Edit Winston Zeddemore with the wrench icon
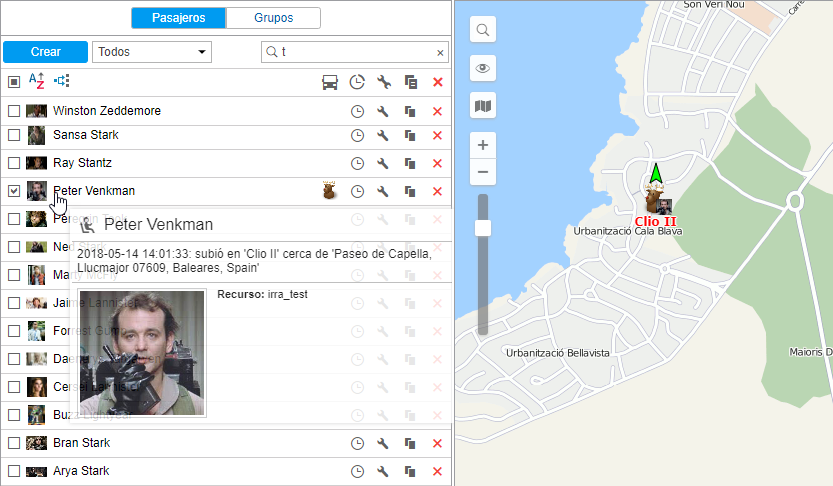 click(382, 112)
